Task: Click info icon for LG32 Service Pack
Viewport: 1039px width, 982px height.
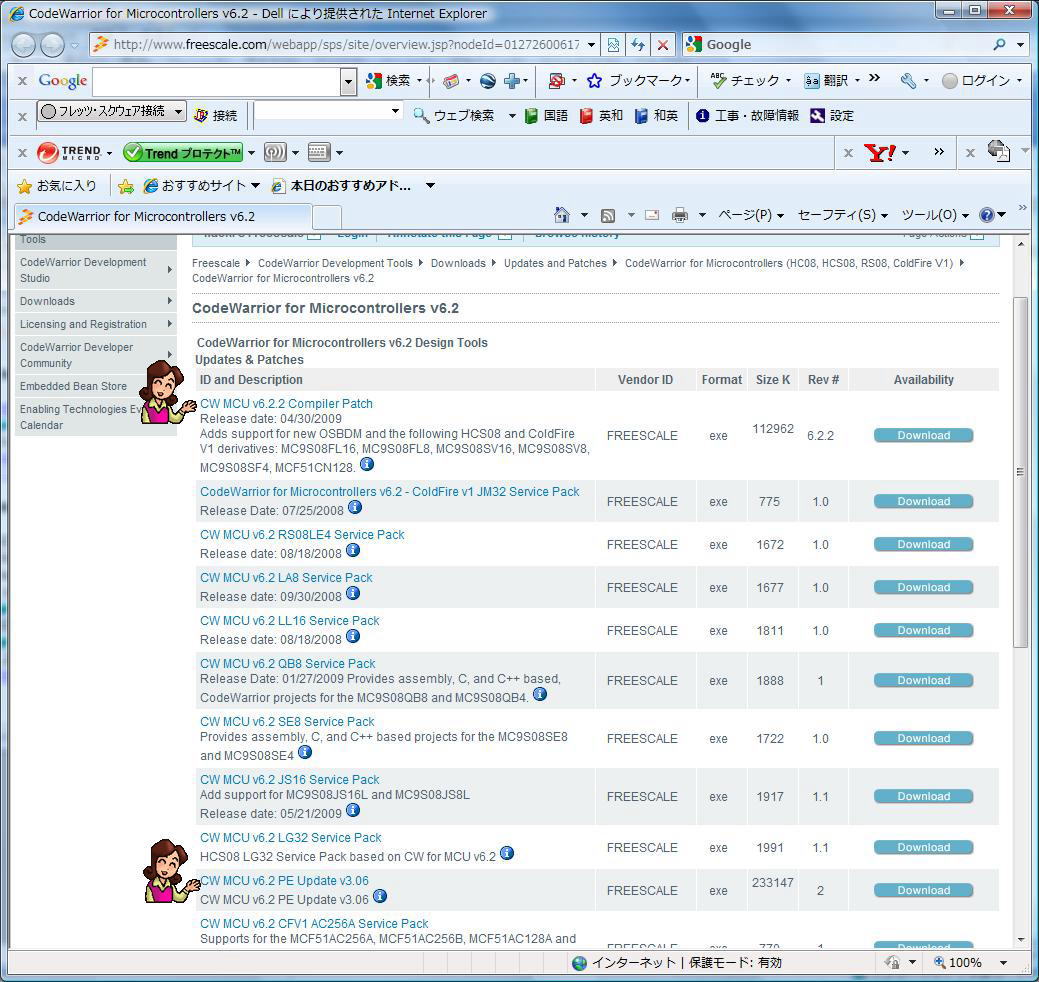Action: tap(507, 853)
